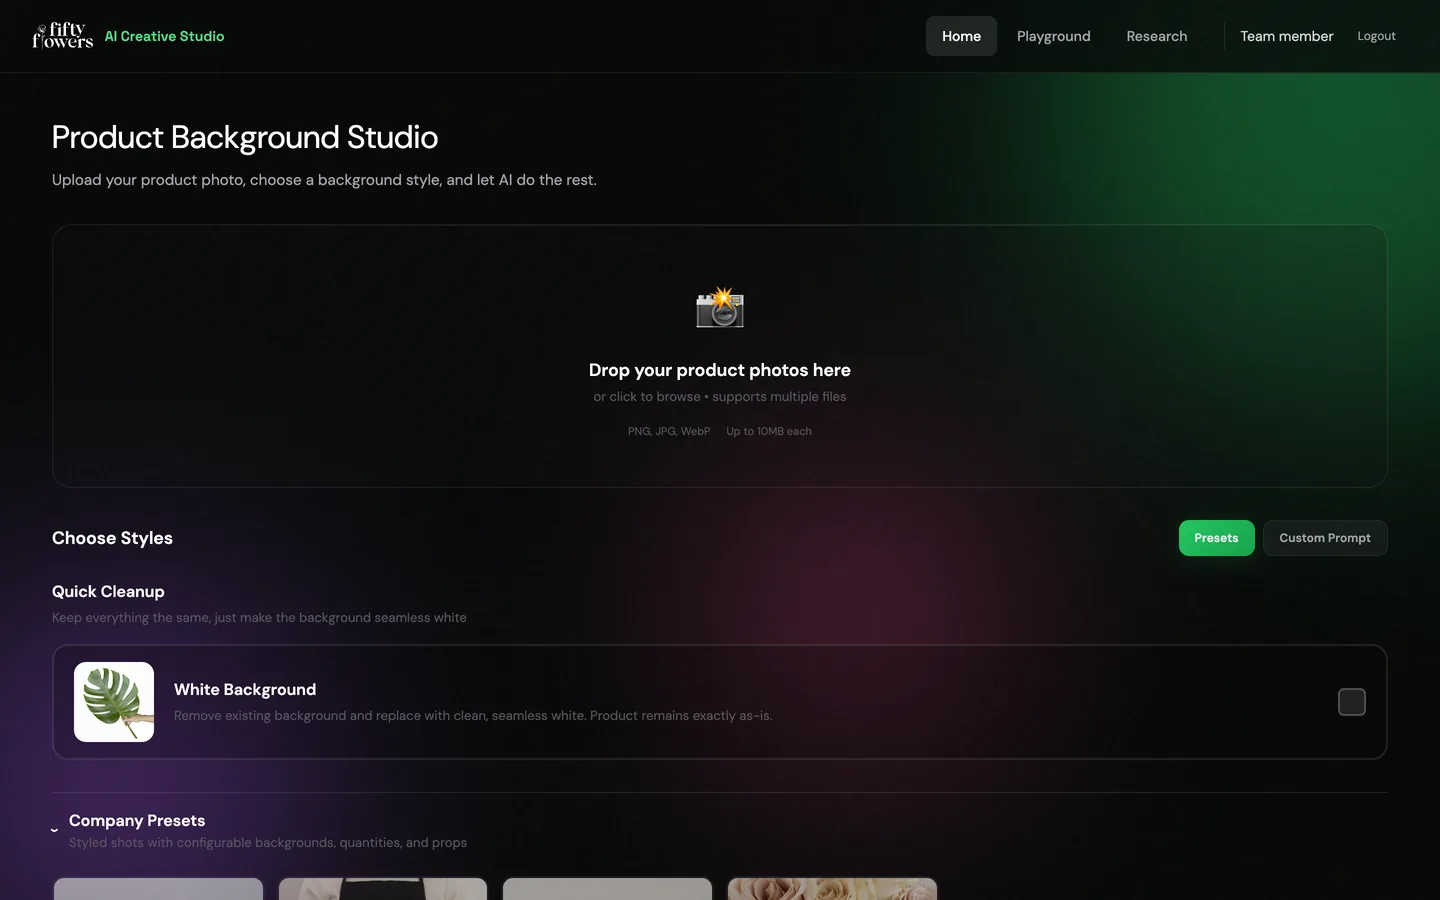
Task: Click the 'PNG, JPG, WebP' format note
Action: (669, 431)
